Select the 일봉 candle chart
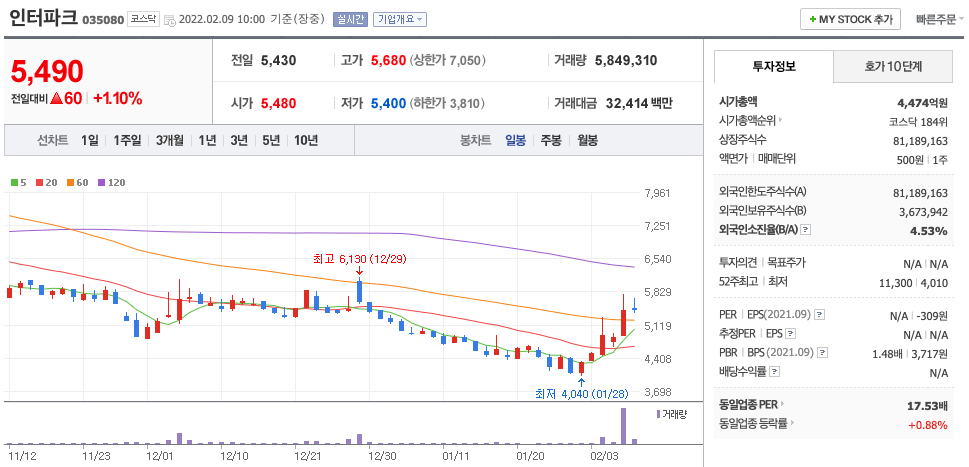This screenshot has width=969, height=467. [515, 141]
